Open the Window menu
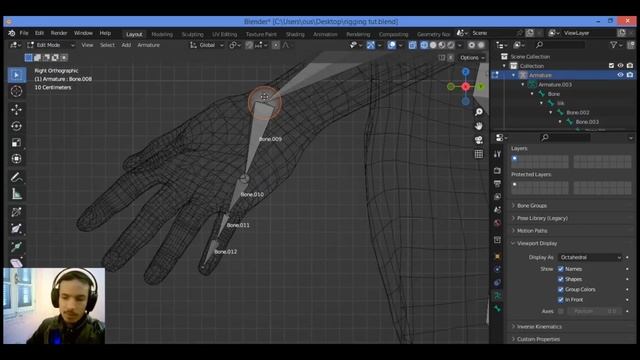Screen dimensions: 640x360 pos(83,33)
